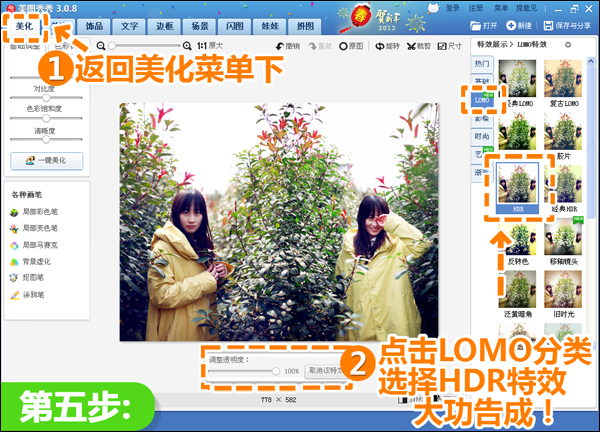
Task: Expand the 特效展示 LOMO特效 dropdown arrow
Action: click(568, 45)
